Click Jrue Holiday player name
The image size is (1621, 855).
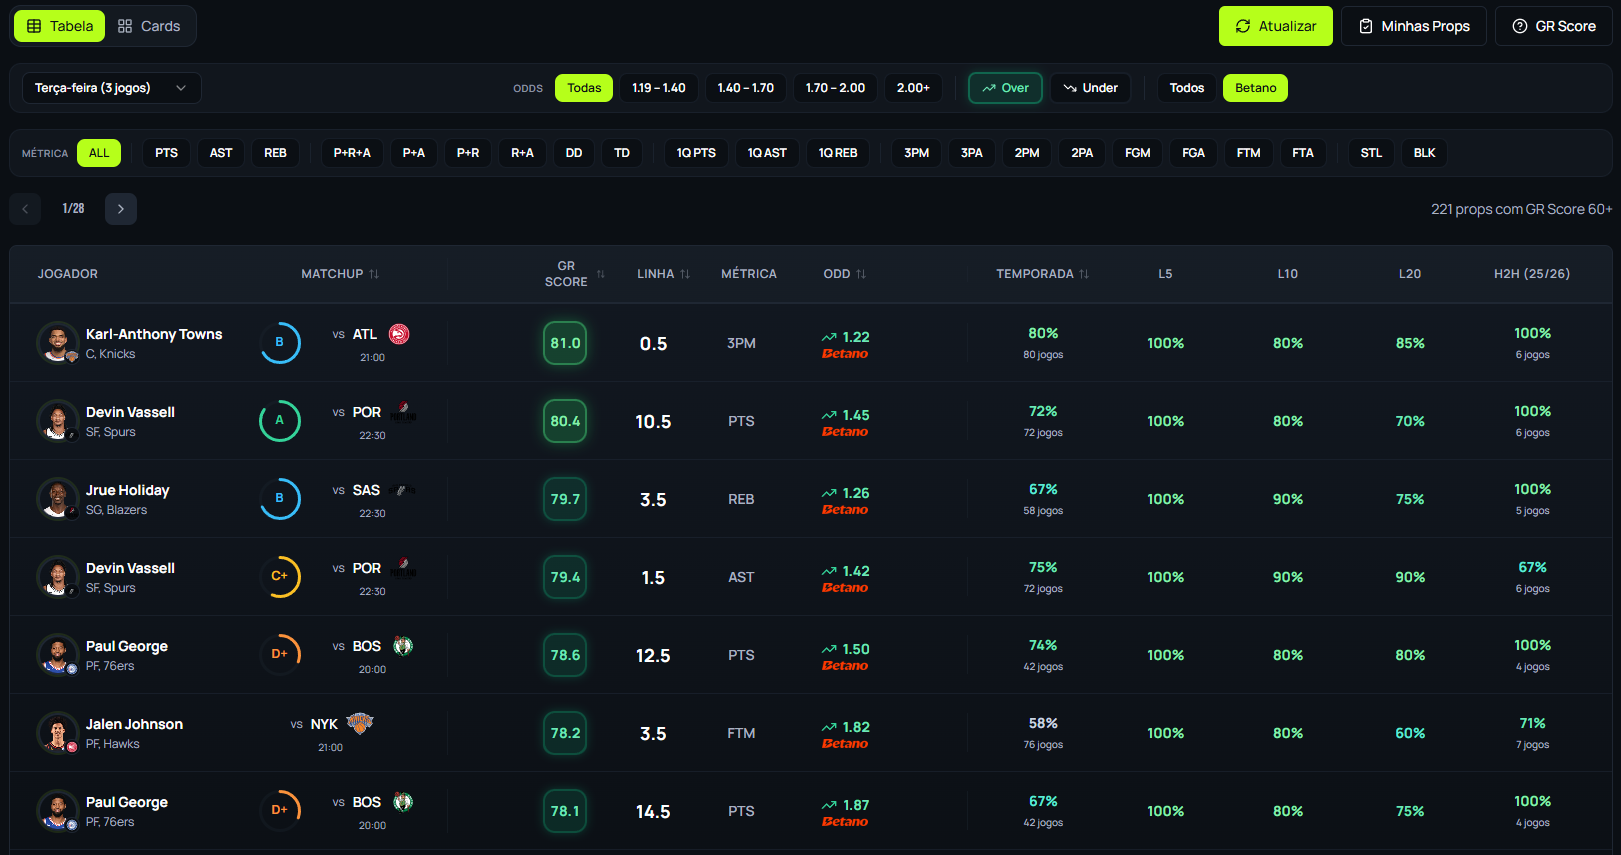coord(128,490)
